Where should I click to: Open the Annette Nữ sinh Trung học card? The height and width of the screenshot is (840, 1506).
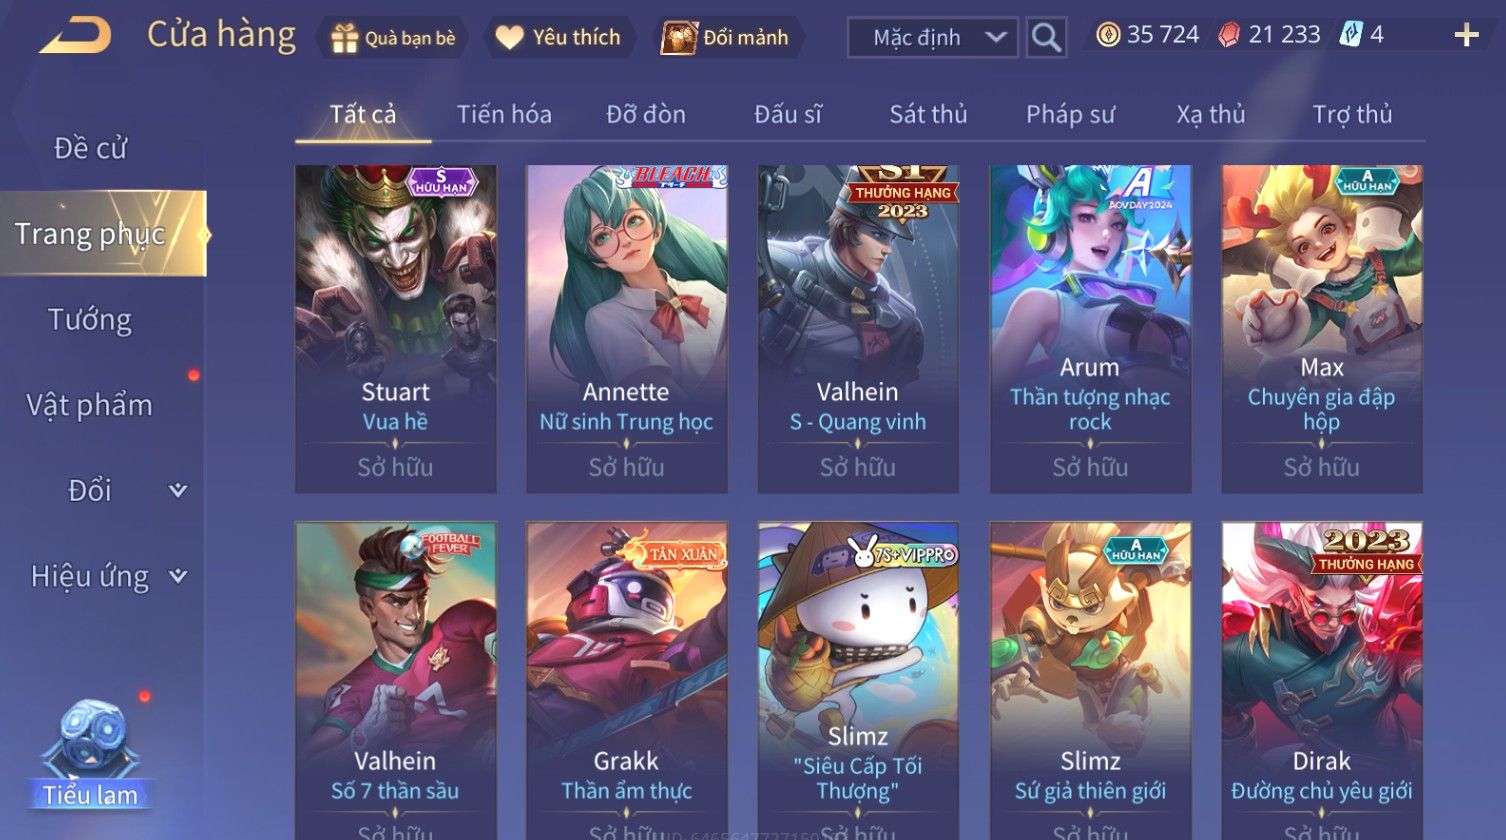pyautogui.click(x=627, y=328)
